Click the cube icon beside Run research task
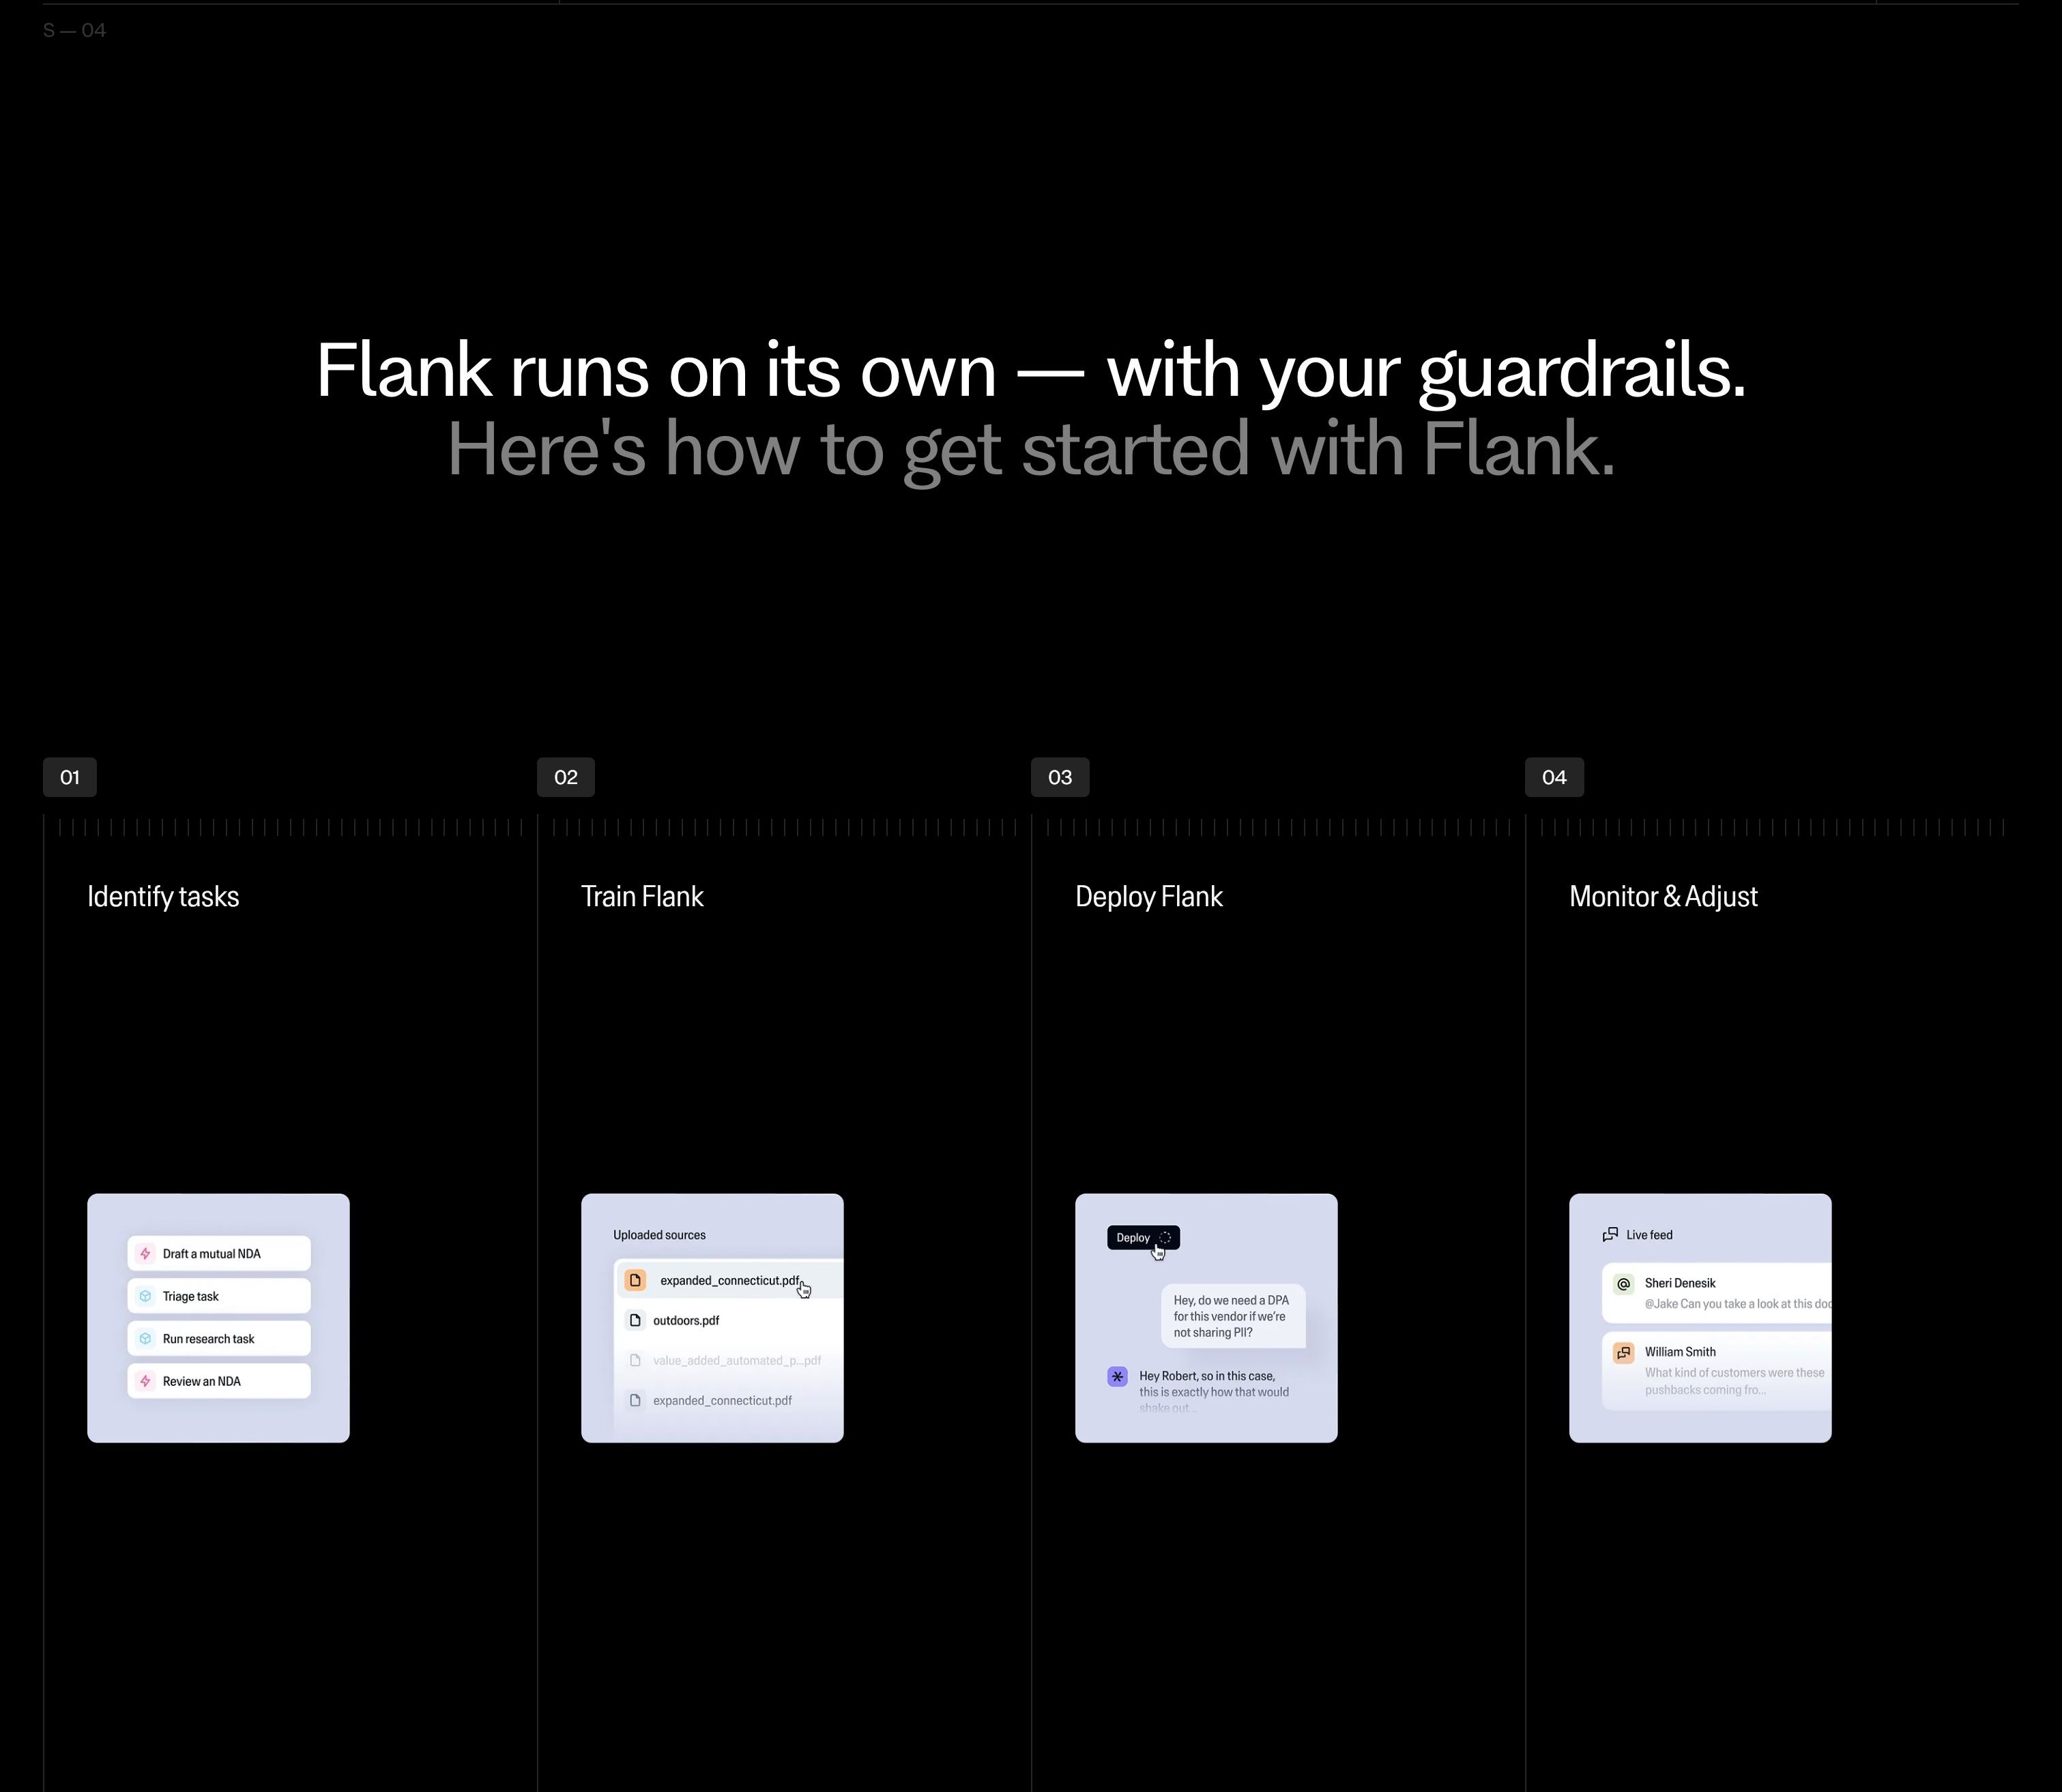 coord(145,1338)
